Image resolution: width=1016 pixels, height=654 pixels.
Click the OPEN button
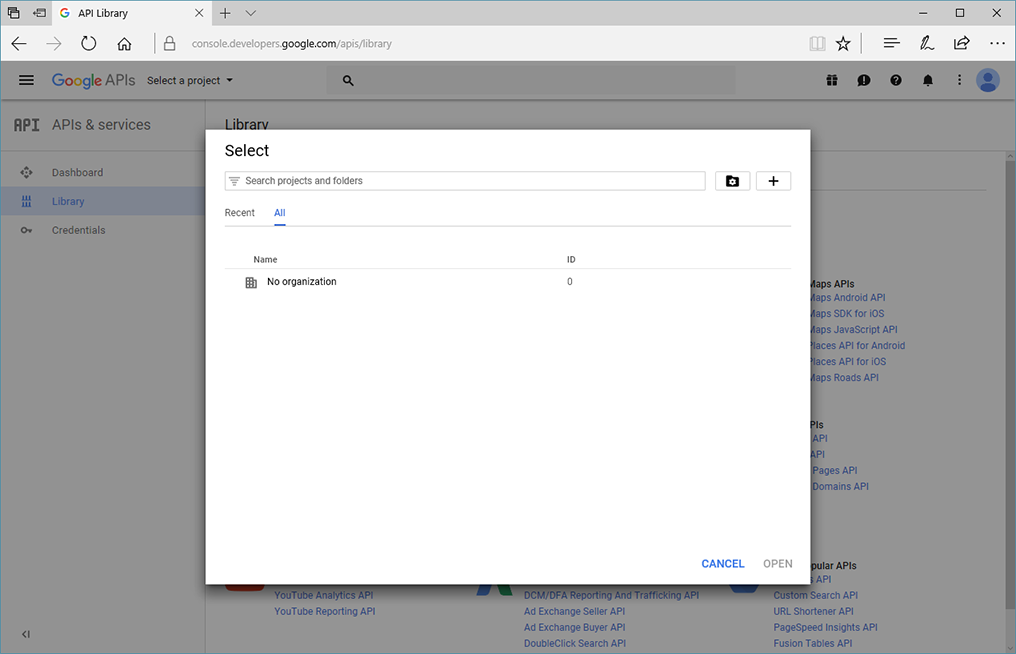tap(778, 563)
